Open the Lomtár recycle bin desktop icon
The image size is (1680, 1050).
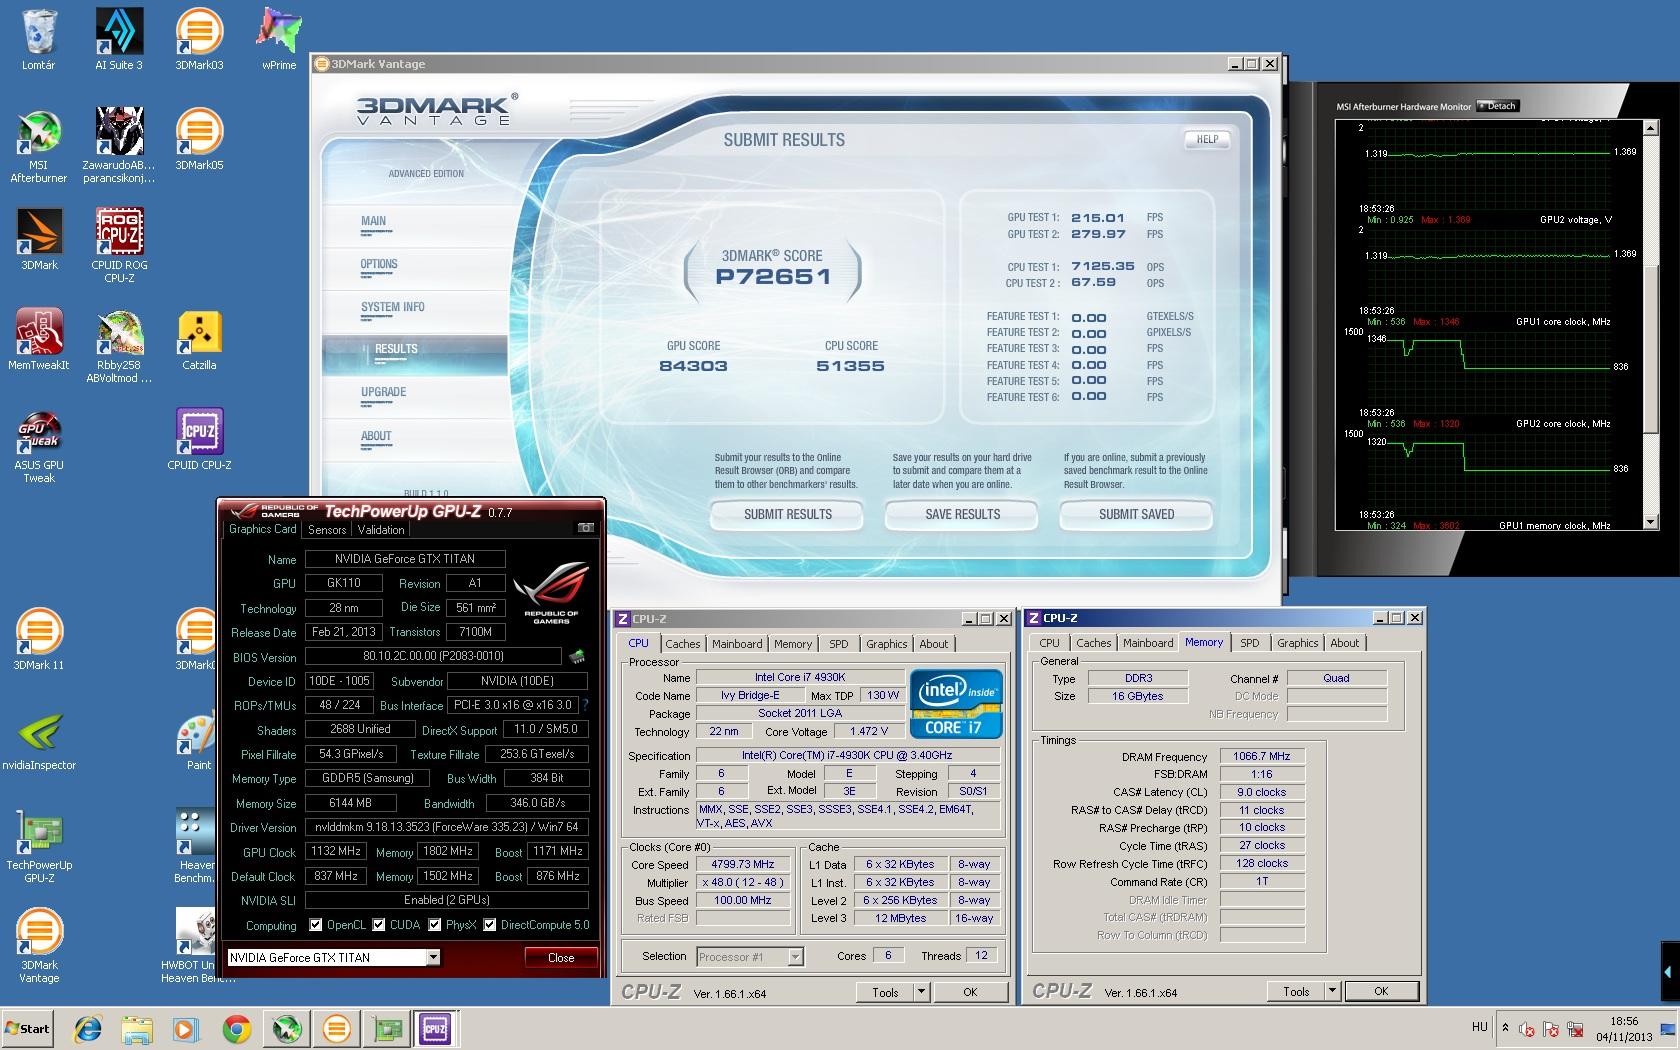38,40
